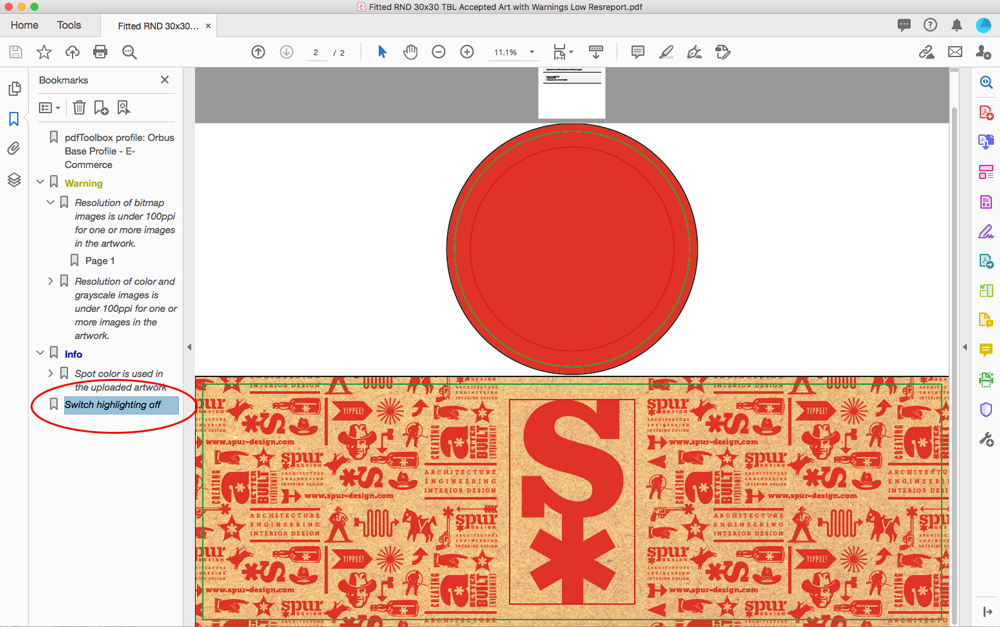Open the page fit options dropdown
This screenshot has width=1000, height=627.
[563, 52]
